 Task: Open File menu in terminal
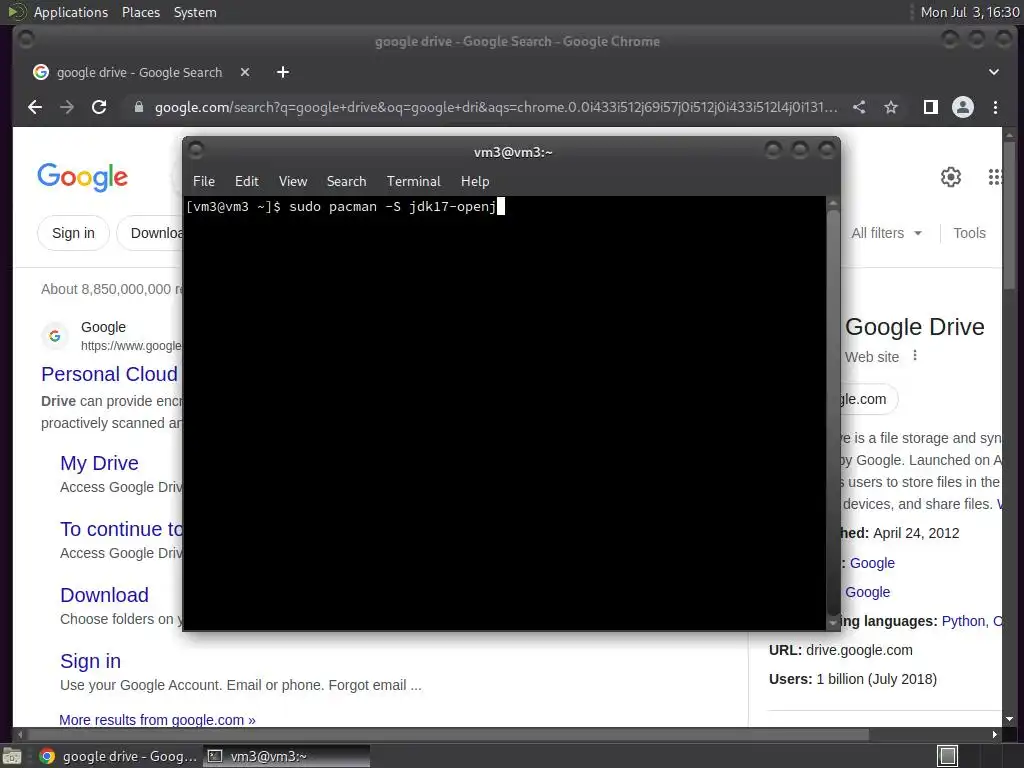[x=204, y=182]
